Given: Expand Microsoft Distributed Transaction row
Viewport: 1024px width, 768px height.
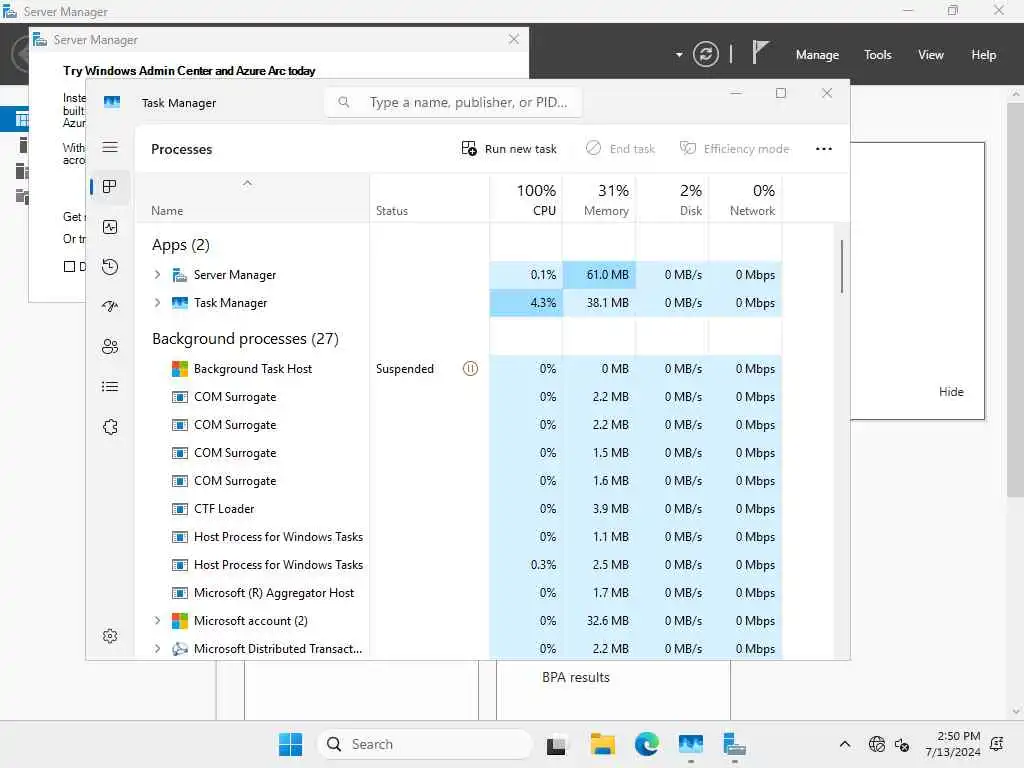Looking at the screenshot, I should click(157, 649).
